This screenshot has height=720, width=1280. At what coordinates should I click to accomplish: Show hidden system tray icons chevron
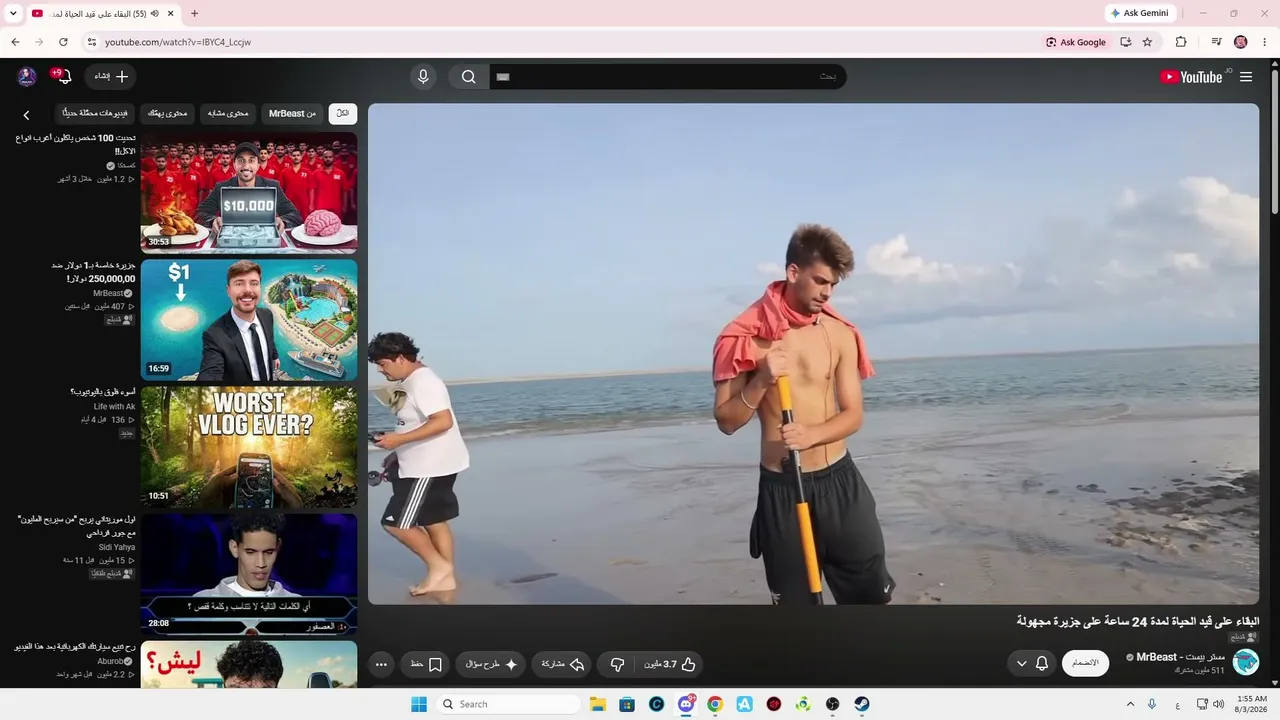coord(1131,704)
